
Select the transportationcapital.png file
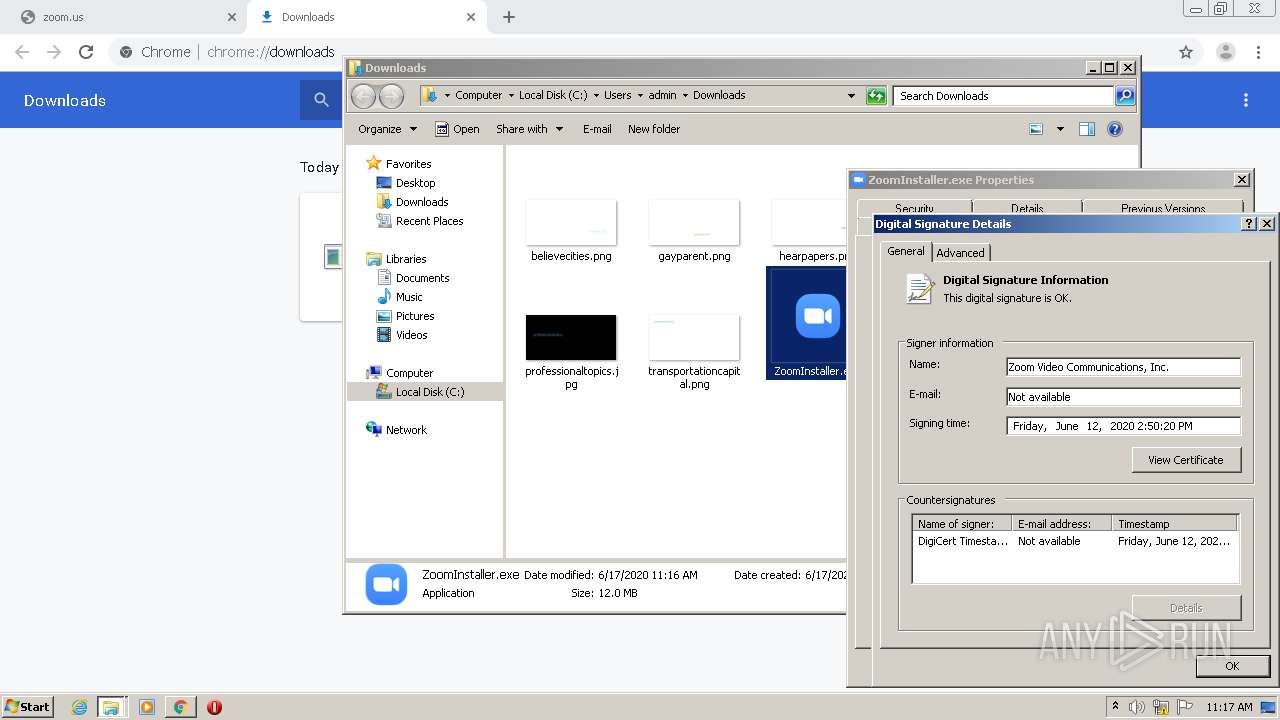(x=694, y=351)
